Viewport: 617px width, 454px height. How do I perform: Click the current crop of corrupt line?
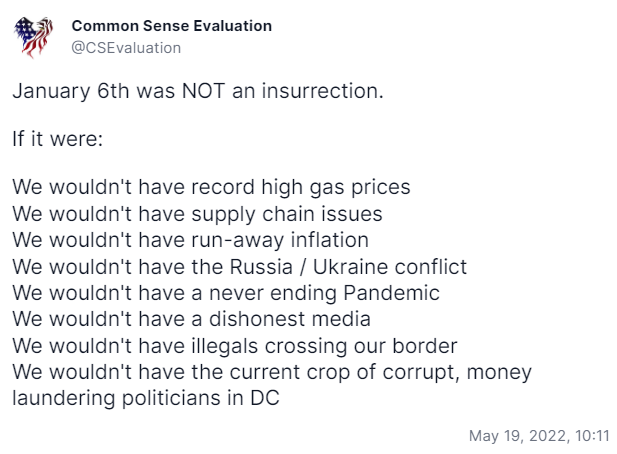point(272,373)
